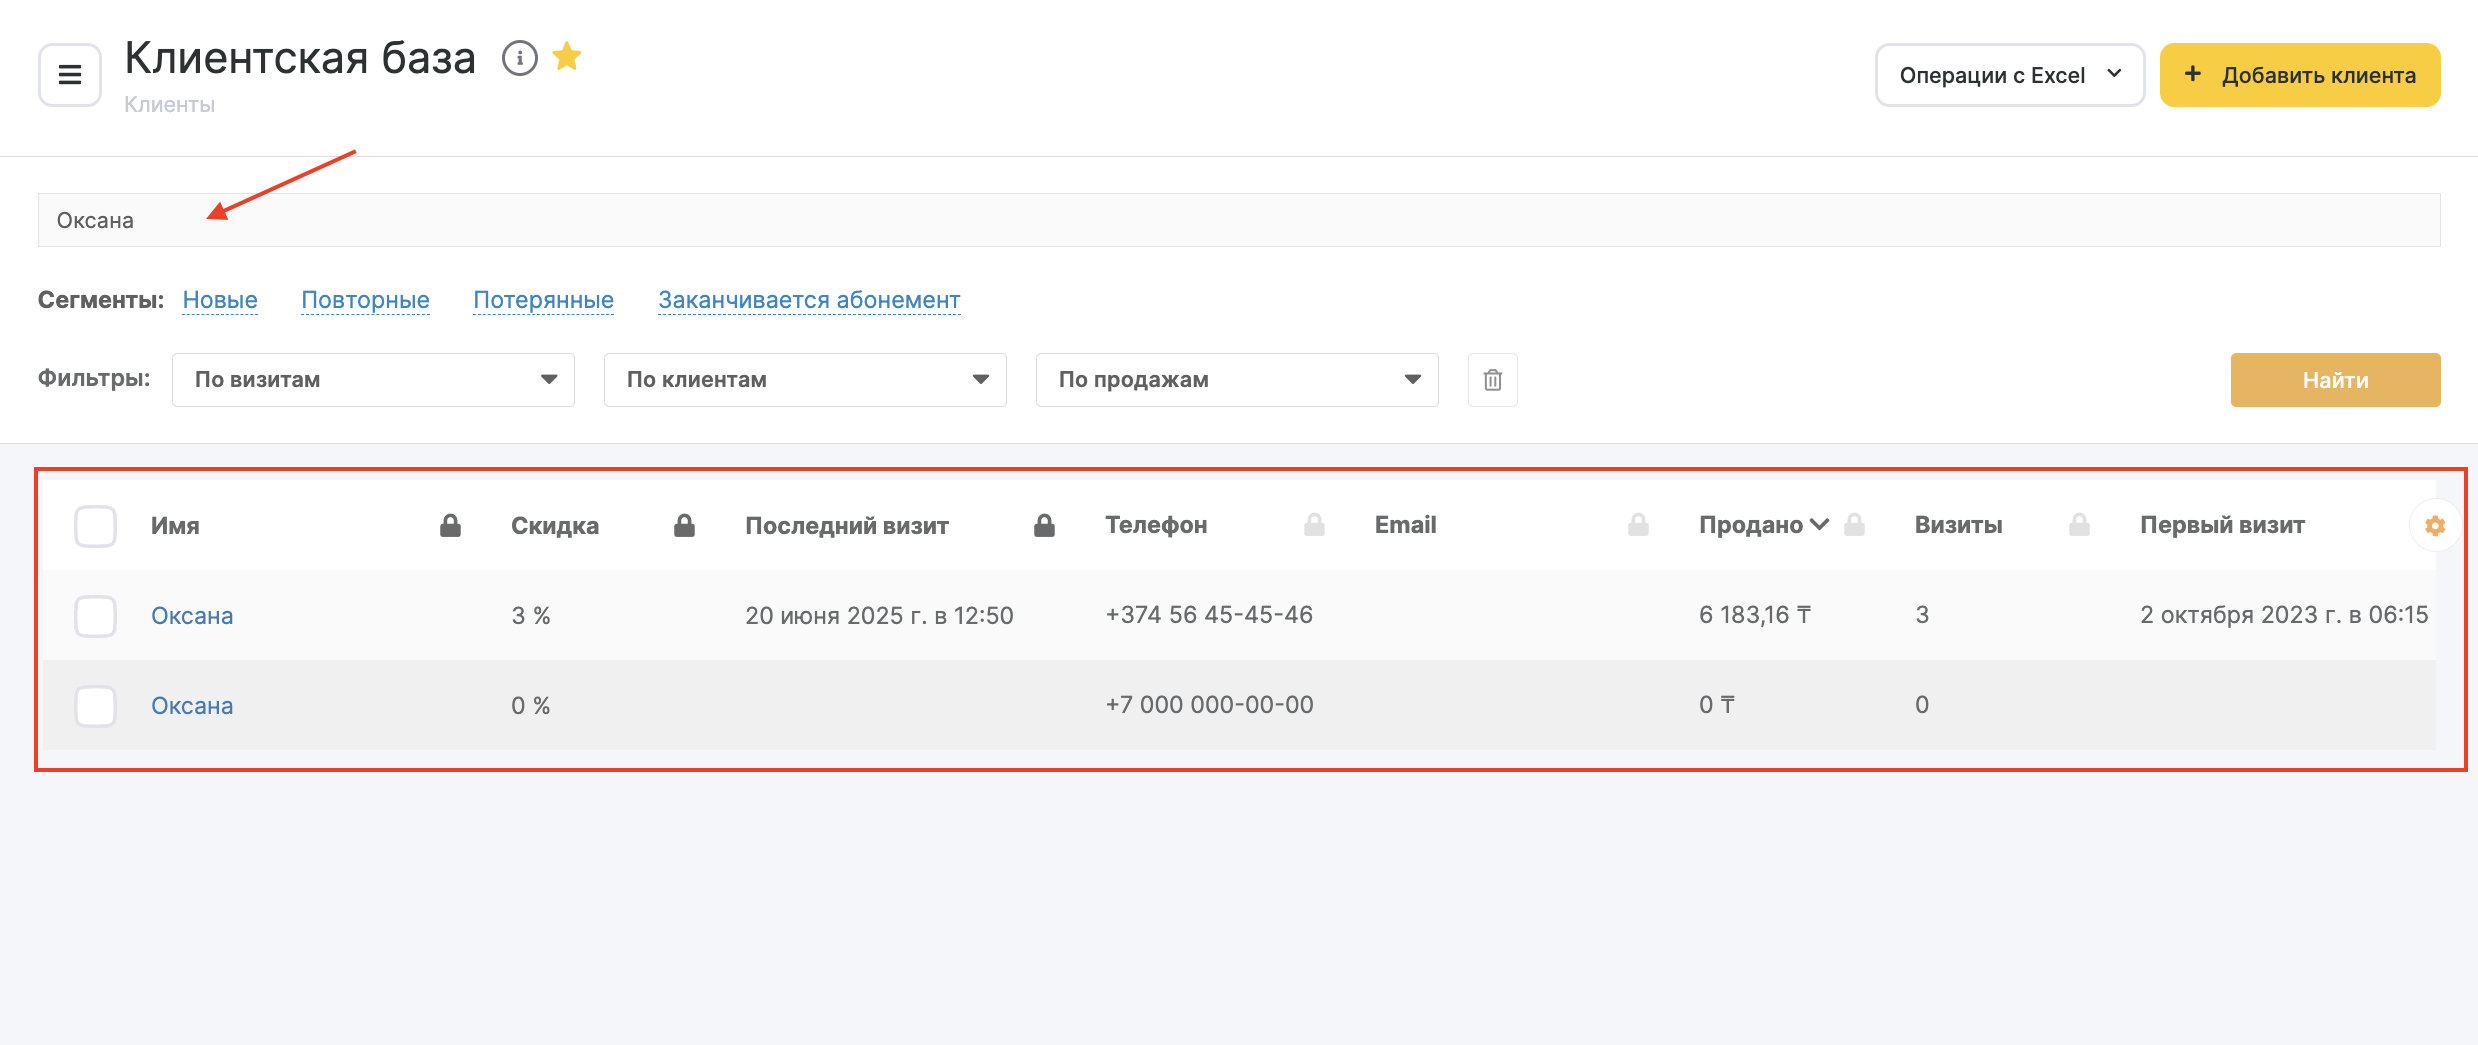Choose the Потерянные segment
This screenshot has height=1045, width=2478.
point(543,300)
